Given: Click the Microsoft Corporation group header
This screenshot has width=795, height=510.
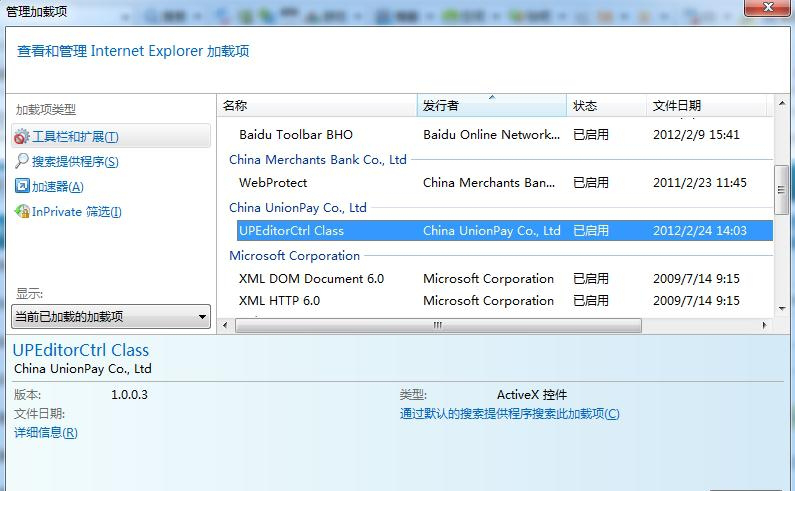Looking at the screenshot, I should pos(294,256).
